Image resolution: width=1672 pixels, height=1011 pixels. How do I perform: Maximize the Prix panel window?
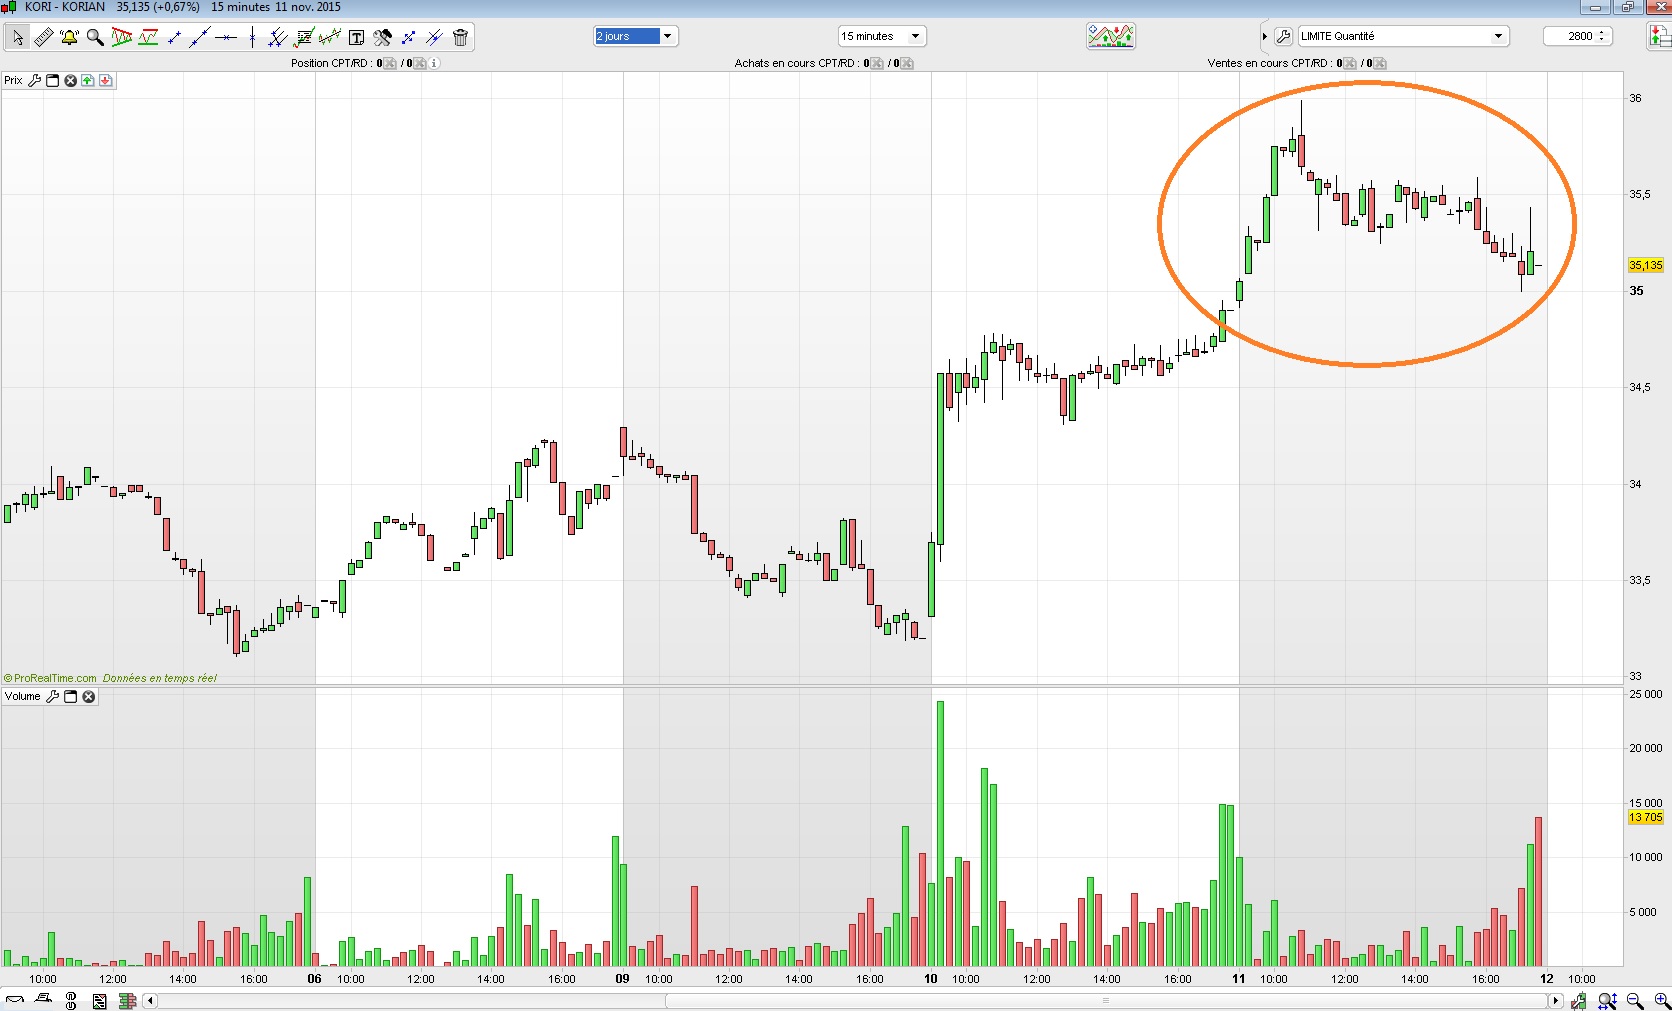click(53, 80)
